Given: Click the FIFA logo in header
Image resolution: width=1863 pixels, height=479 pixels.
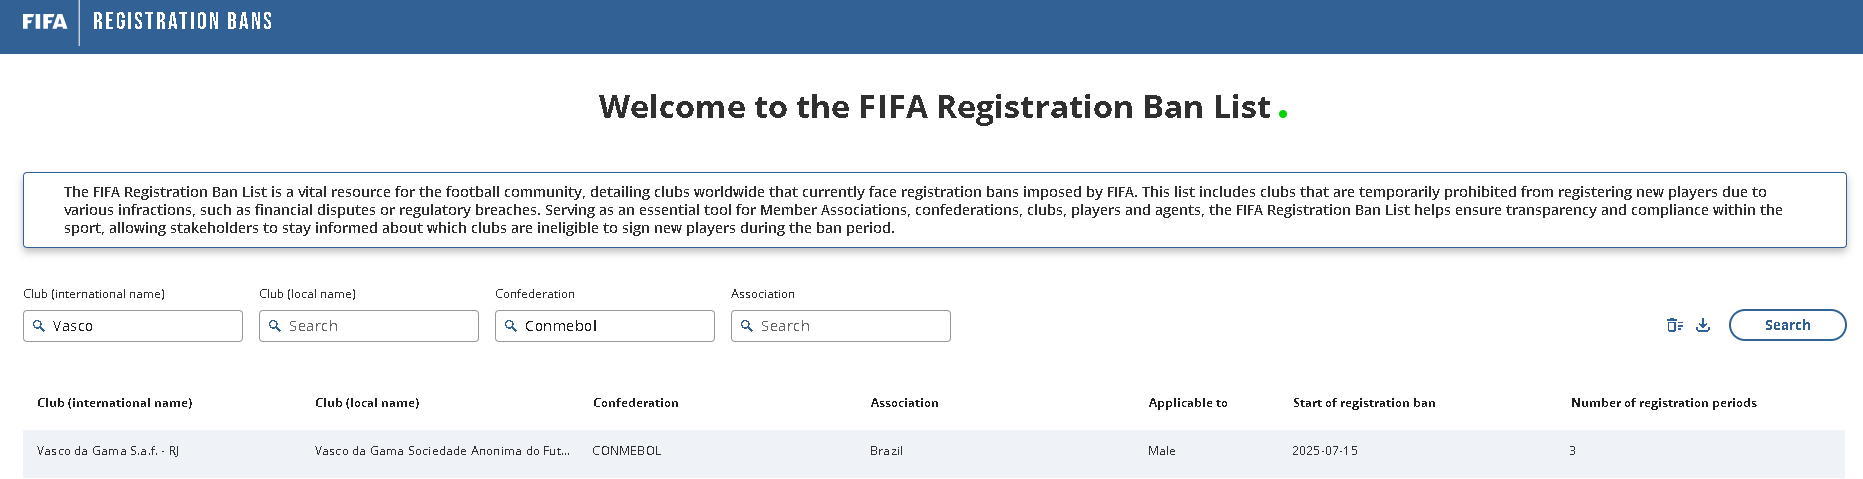Looking at the screenshot, I should [x=45, y=21].
